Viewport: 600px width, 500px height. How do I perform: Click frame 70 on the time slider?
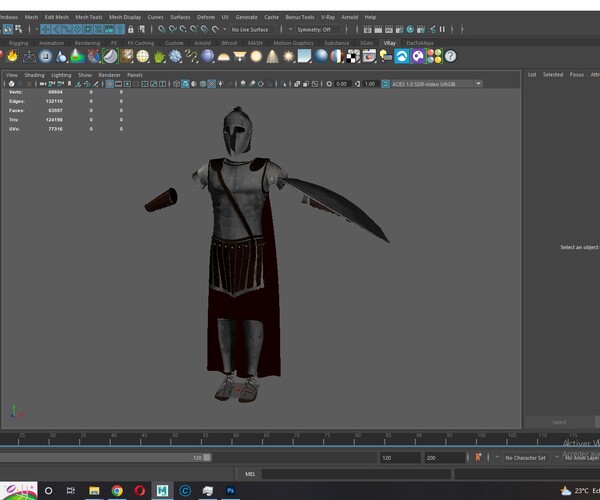(x=293, y=439)
